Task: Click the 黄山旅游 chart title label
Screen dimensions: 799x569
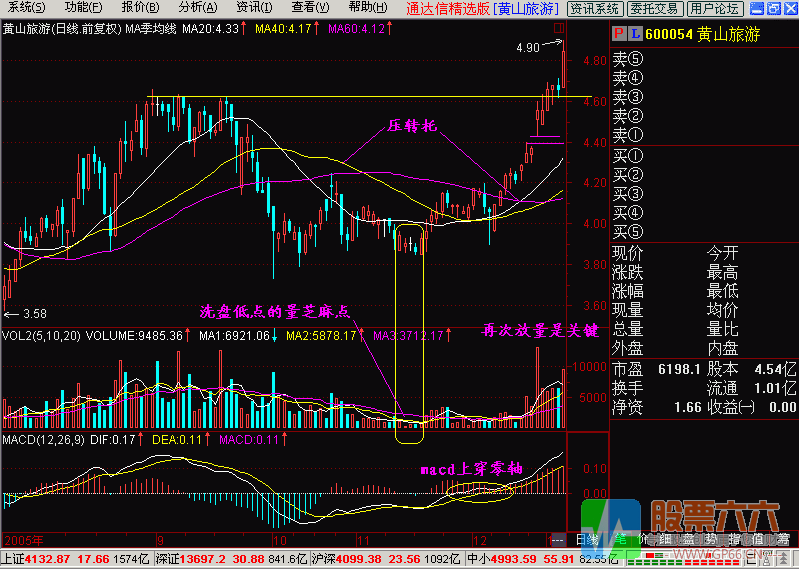Action: pyautogui.click(x=26, y=28)
